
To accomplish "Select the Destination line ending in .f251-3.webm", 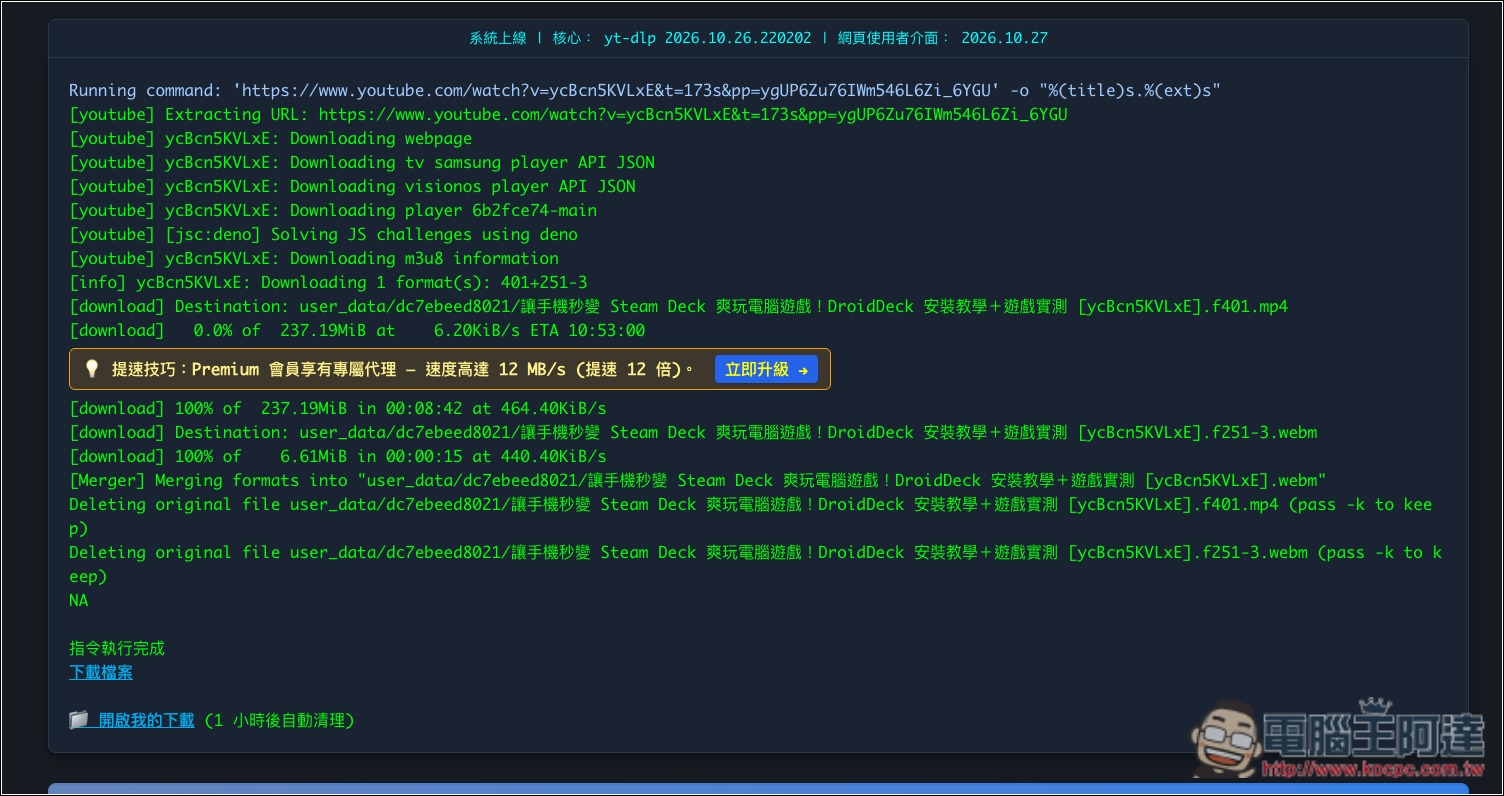I will click(693, 432).
